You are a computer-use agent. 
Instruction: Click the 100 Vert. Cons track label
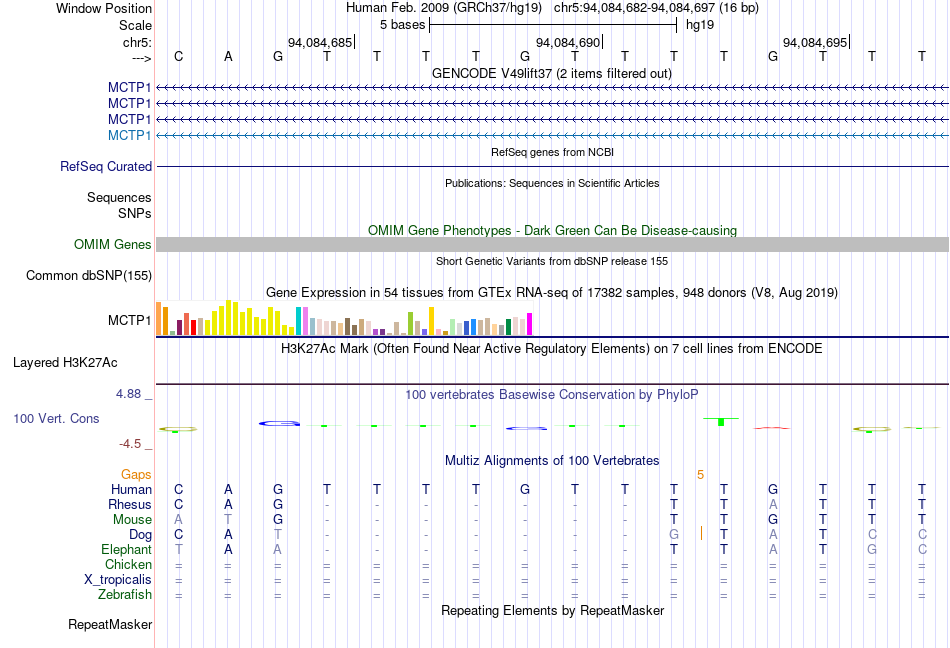pos(56,418)
